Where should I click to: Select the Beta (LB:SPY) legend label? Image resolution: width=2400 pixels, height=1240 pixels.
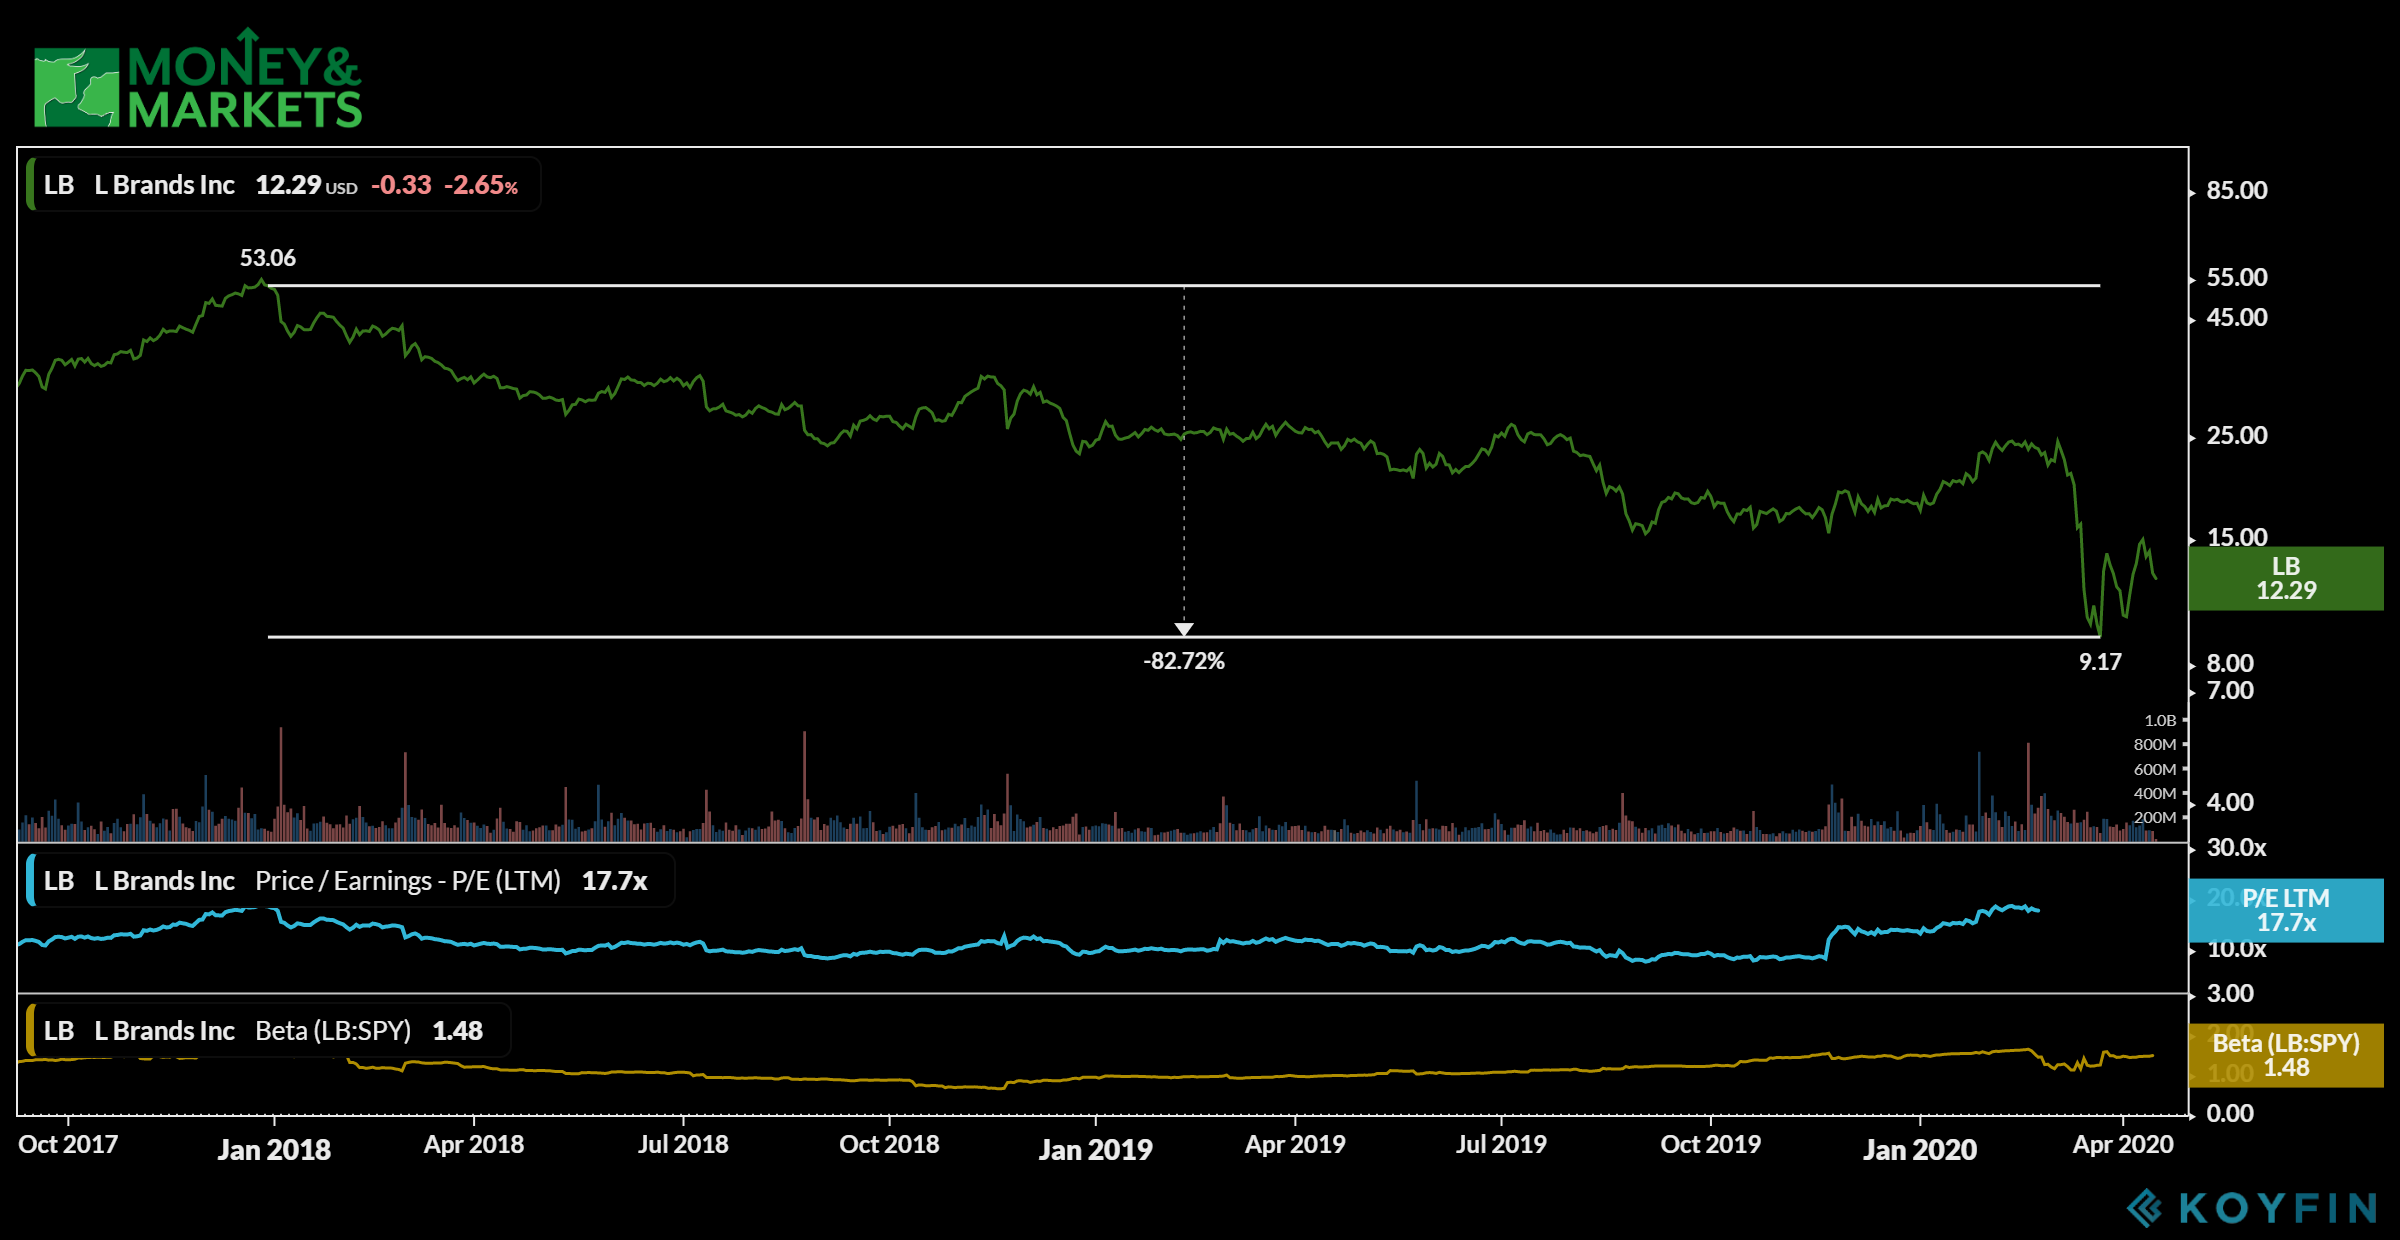pos(333,1031)
